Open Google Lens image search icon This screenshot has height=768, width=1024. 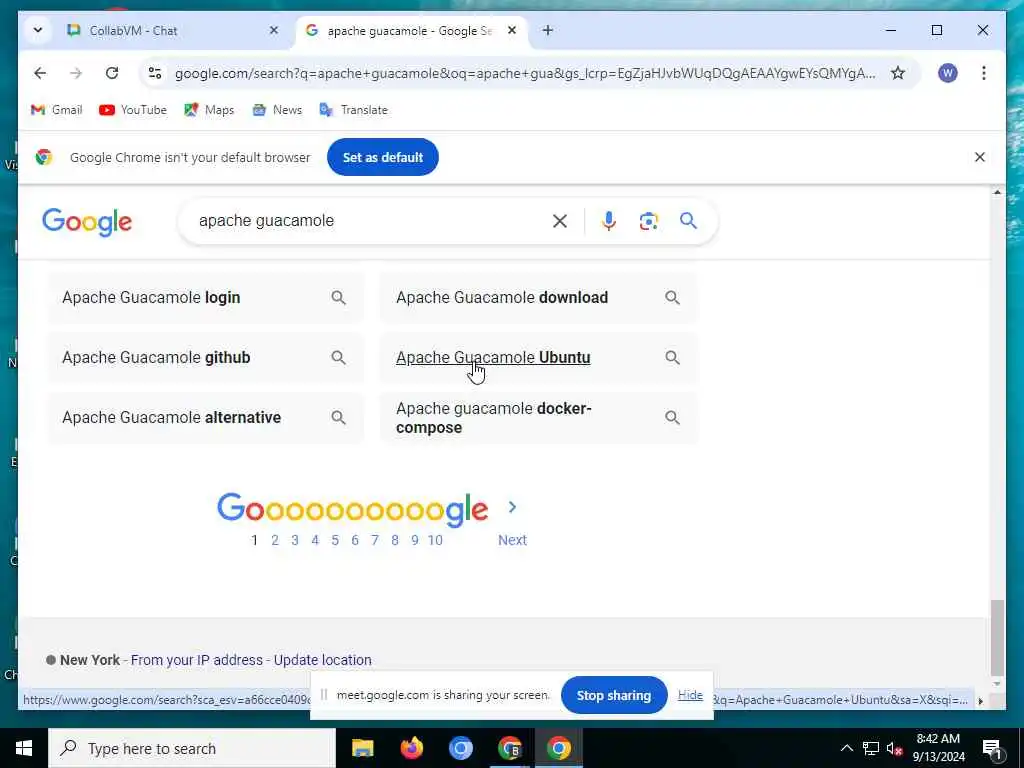point(648,221)
